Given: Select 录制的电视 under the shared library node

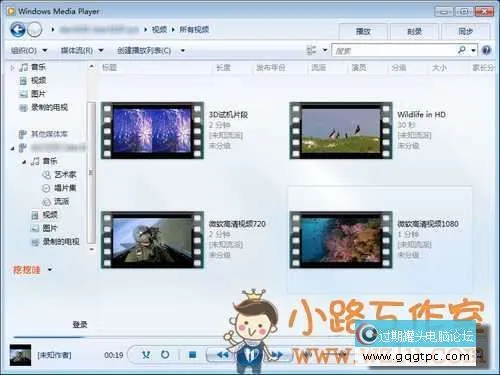Looking at the screenshot, I should 61,242.
